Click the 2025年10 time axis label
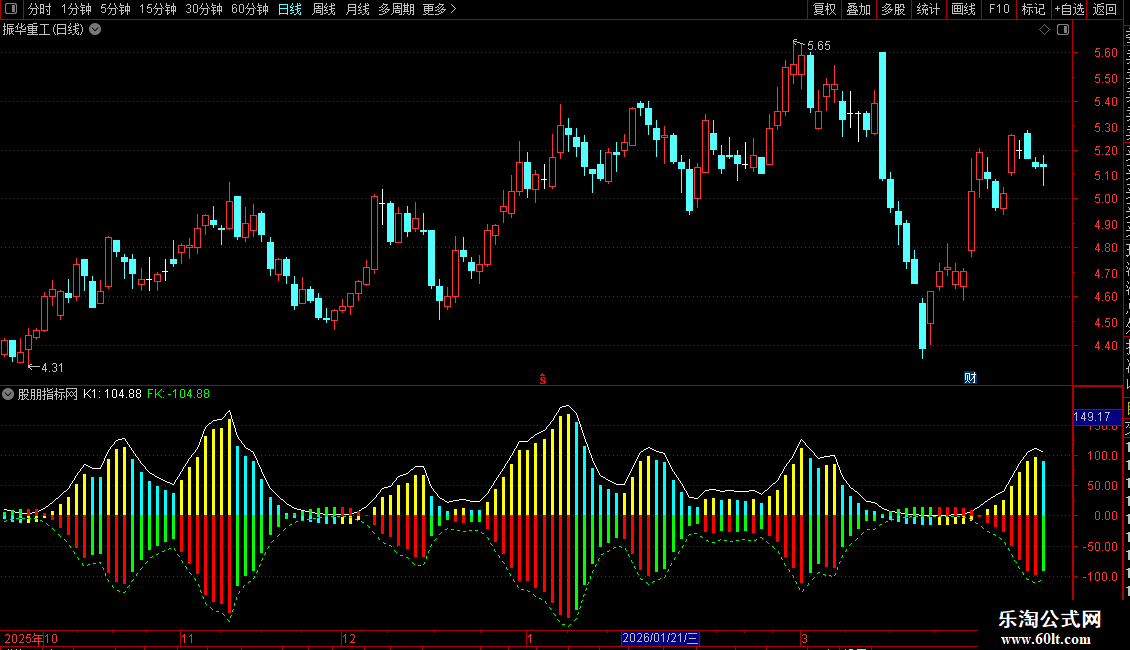This screenshot has width=1130, height=650. (31, 638)
